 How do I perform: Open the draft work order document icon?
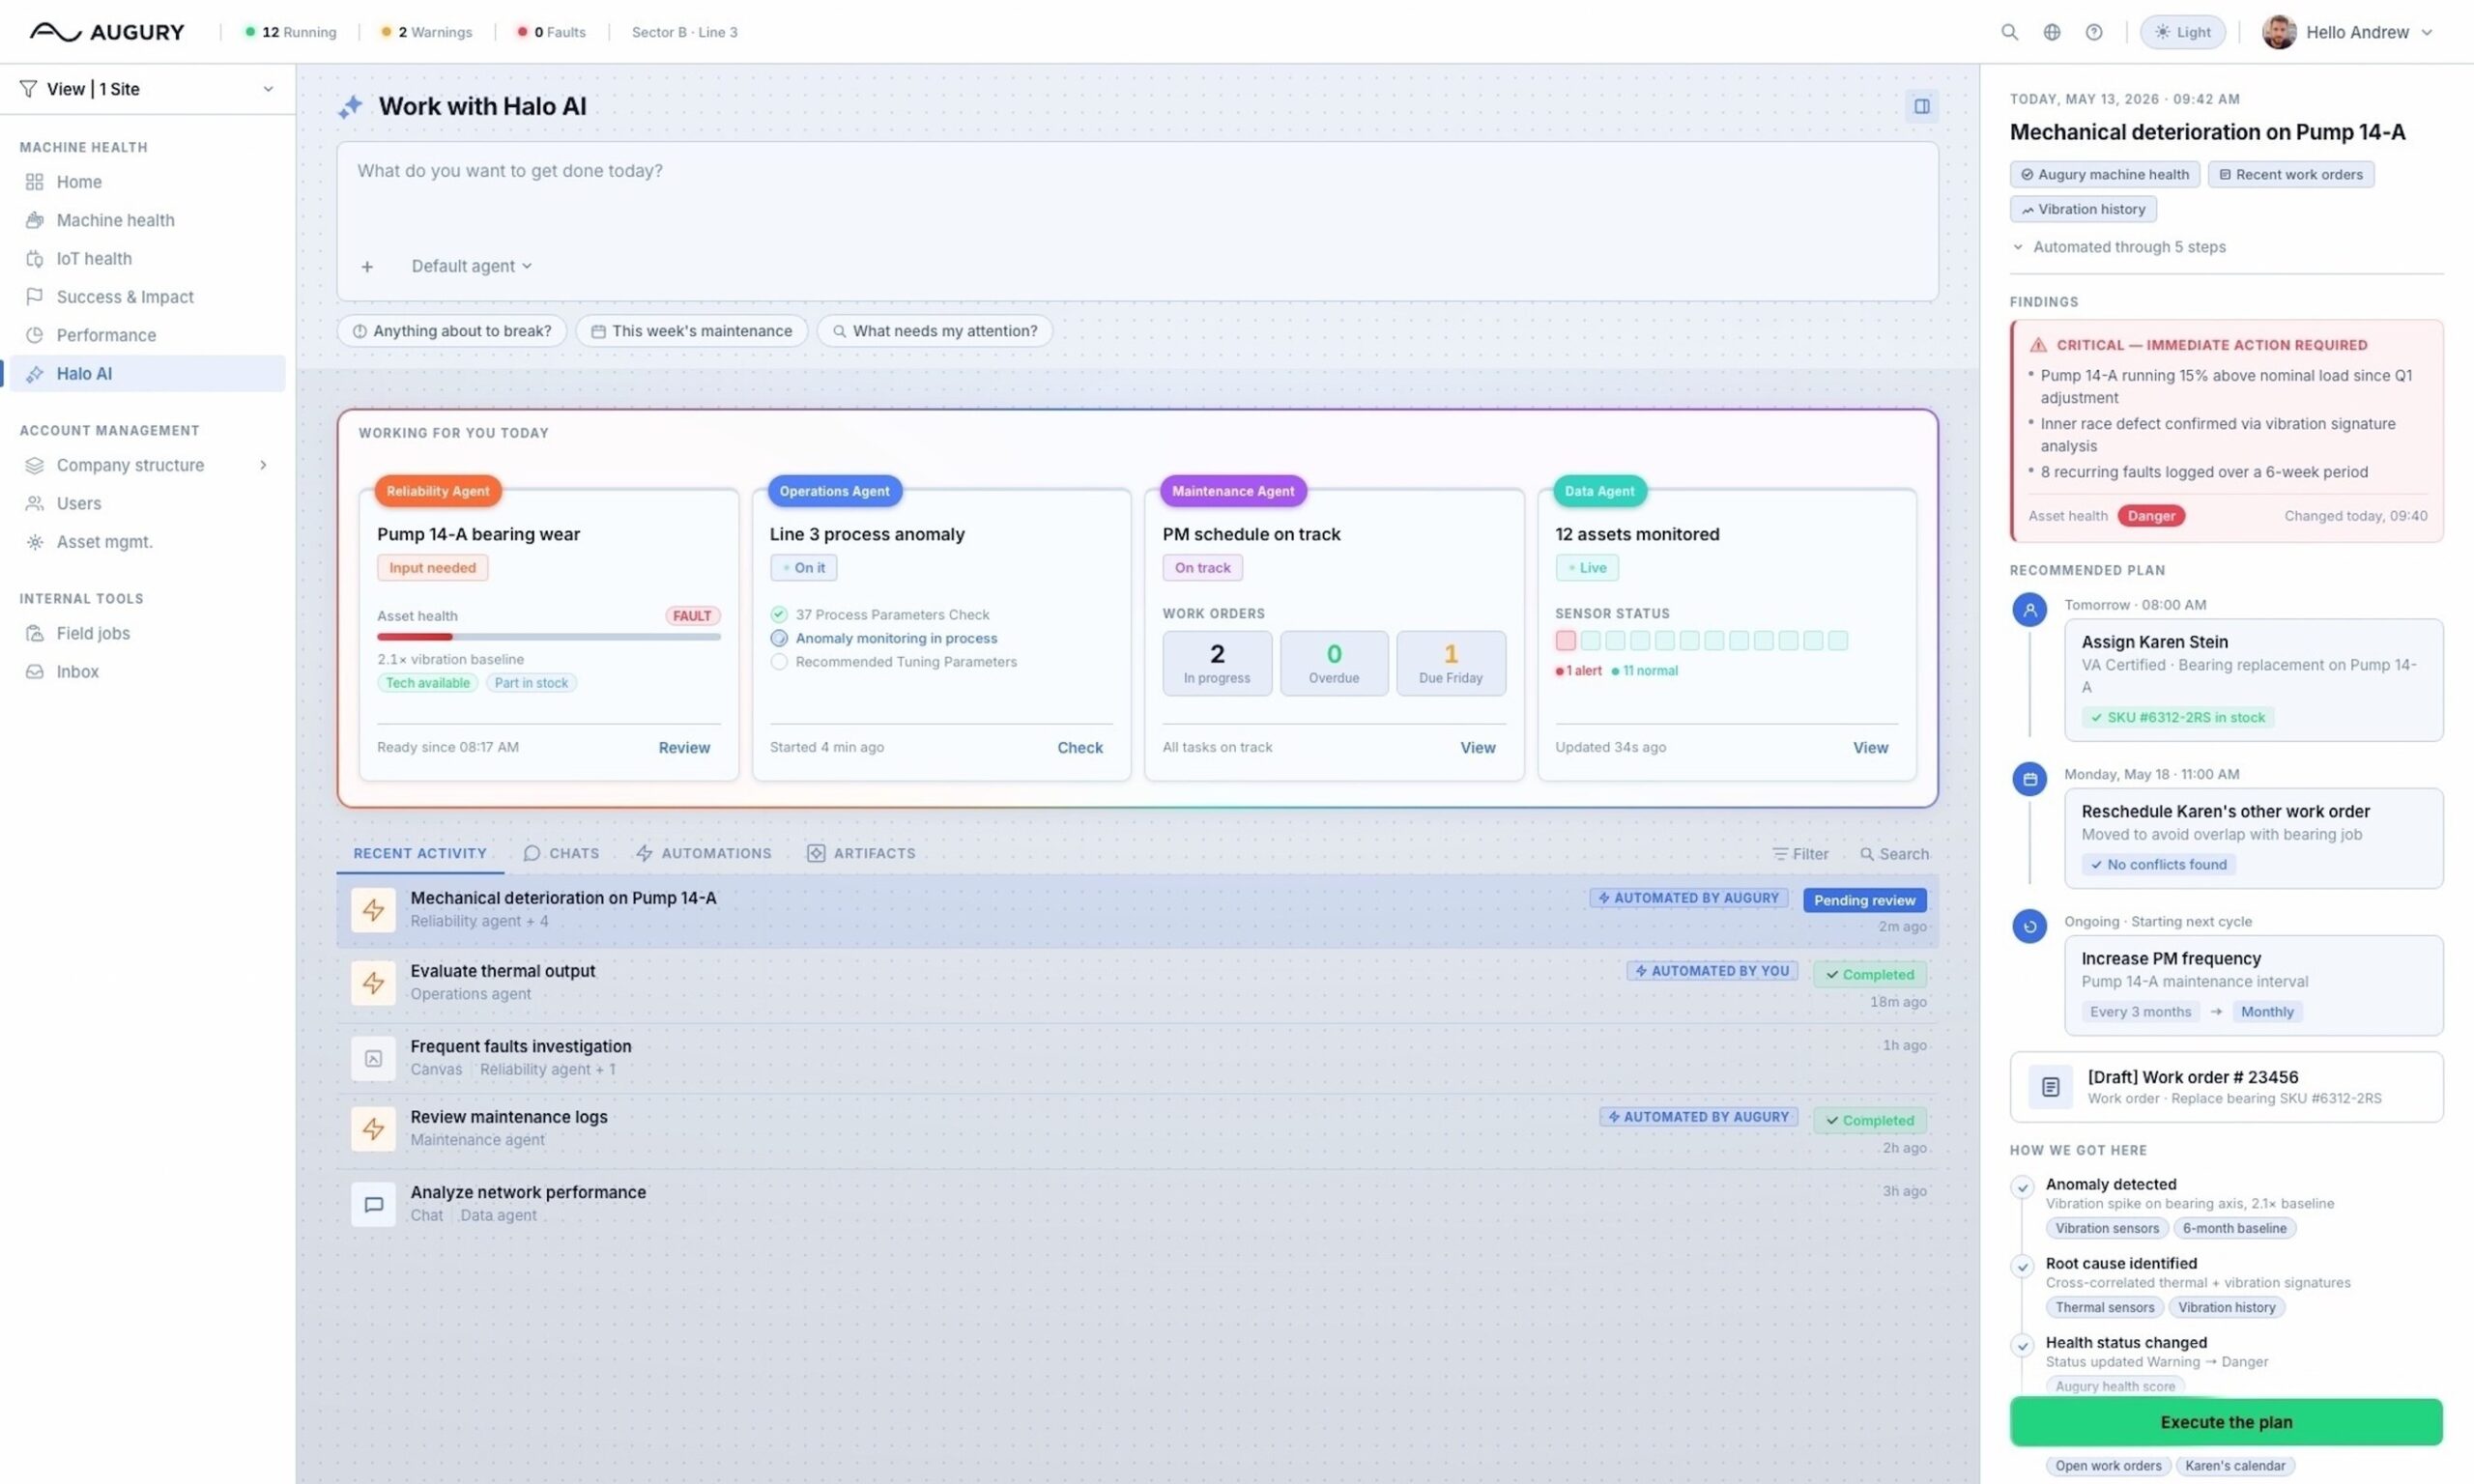[x=2050, y=1086]
